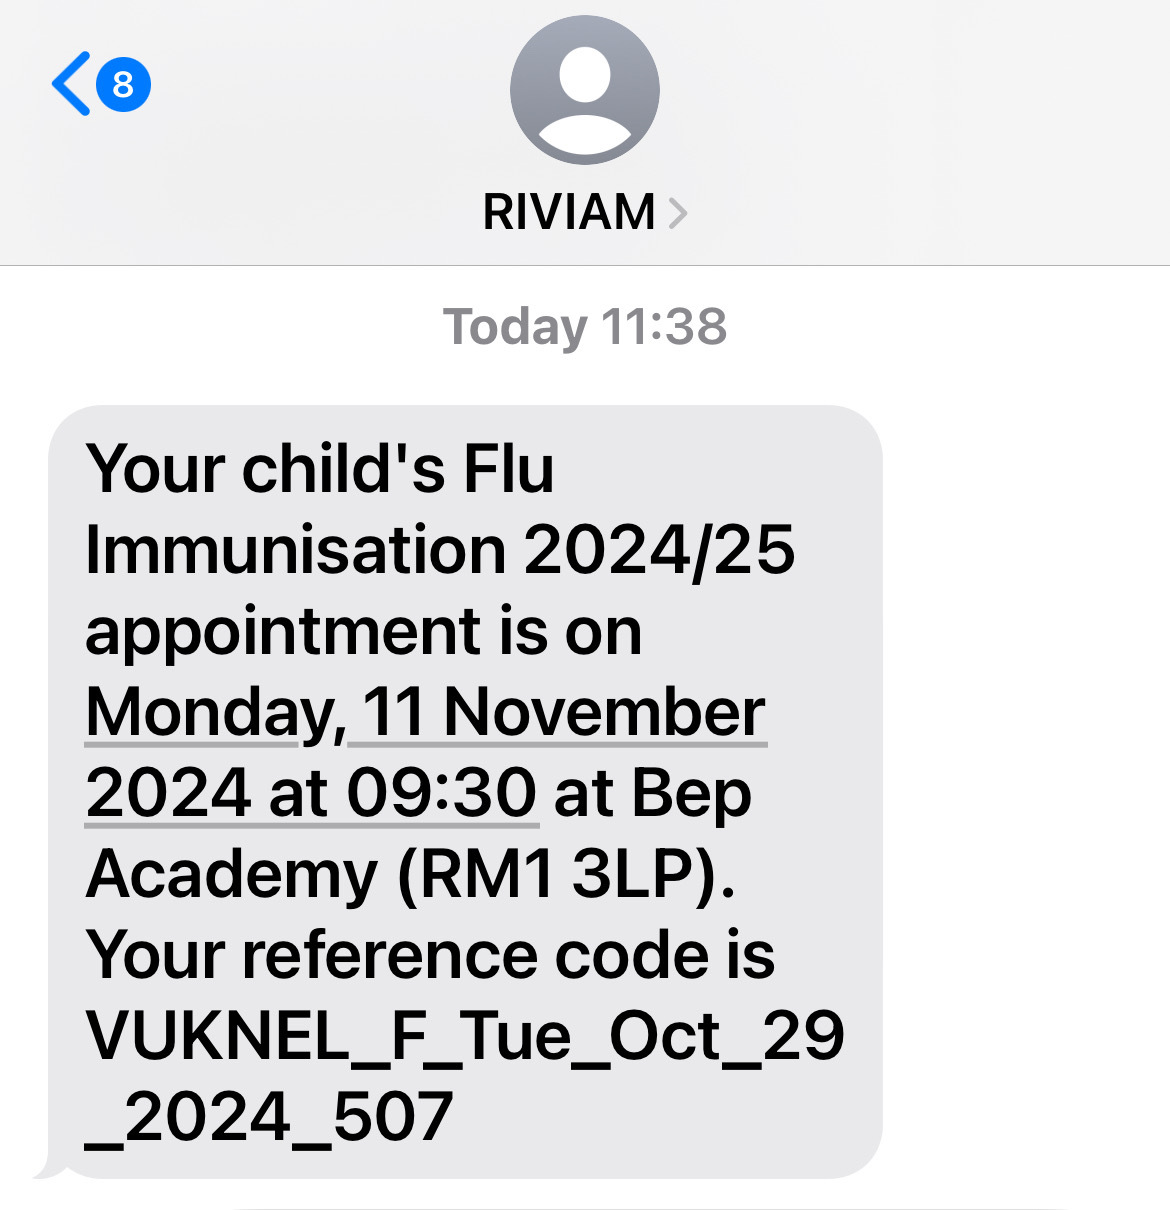1170x1210 pixels.
Task: Tap the appointment is on line
Action: [x=364, y=633]
